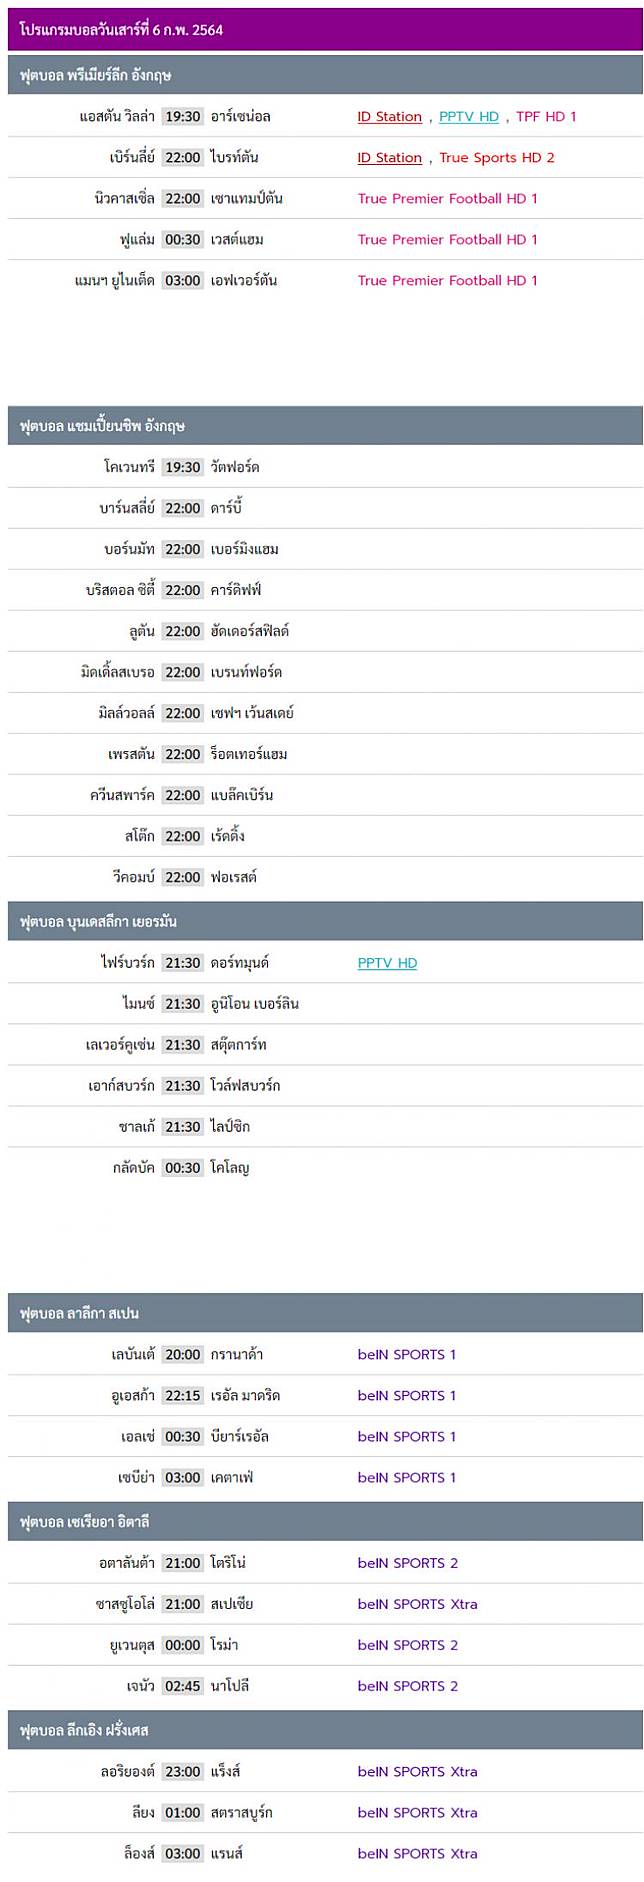The image size is (644, 1882).
Task: Open True Premier Football HD 1 for นิวคาสเซิ่ล
Action: (447, 199)
